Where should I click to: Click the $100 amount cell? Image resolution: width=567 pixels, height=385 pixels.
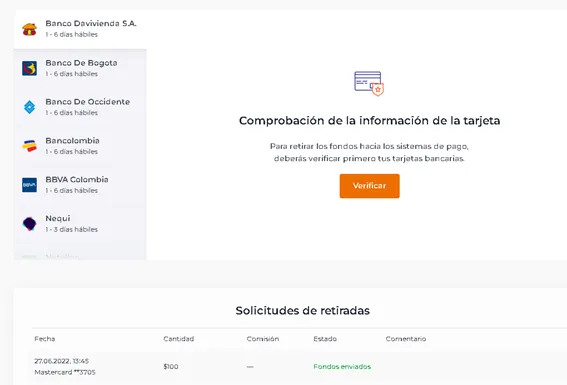[171, 367]
